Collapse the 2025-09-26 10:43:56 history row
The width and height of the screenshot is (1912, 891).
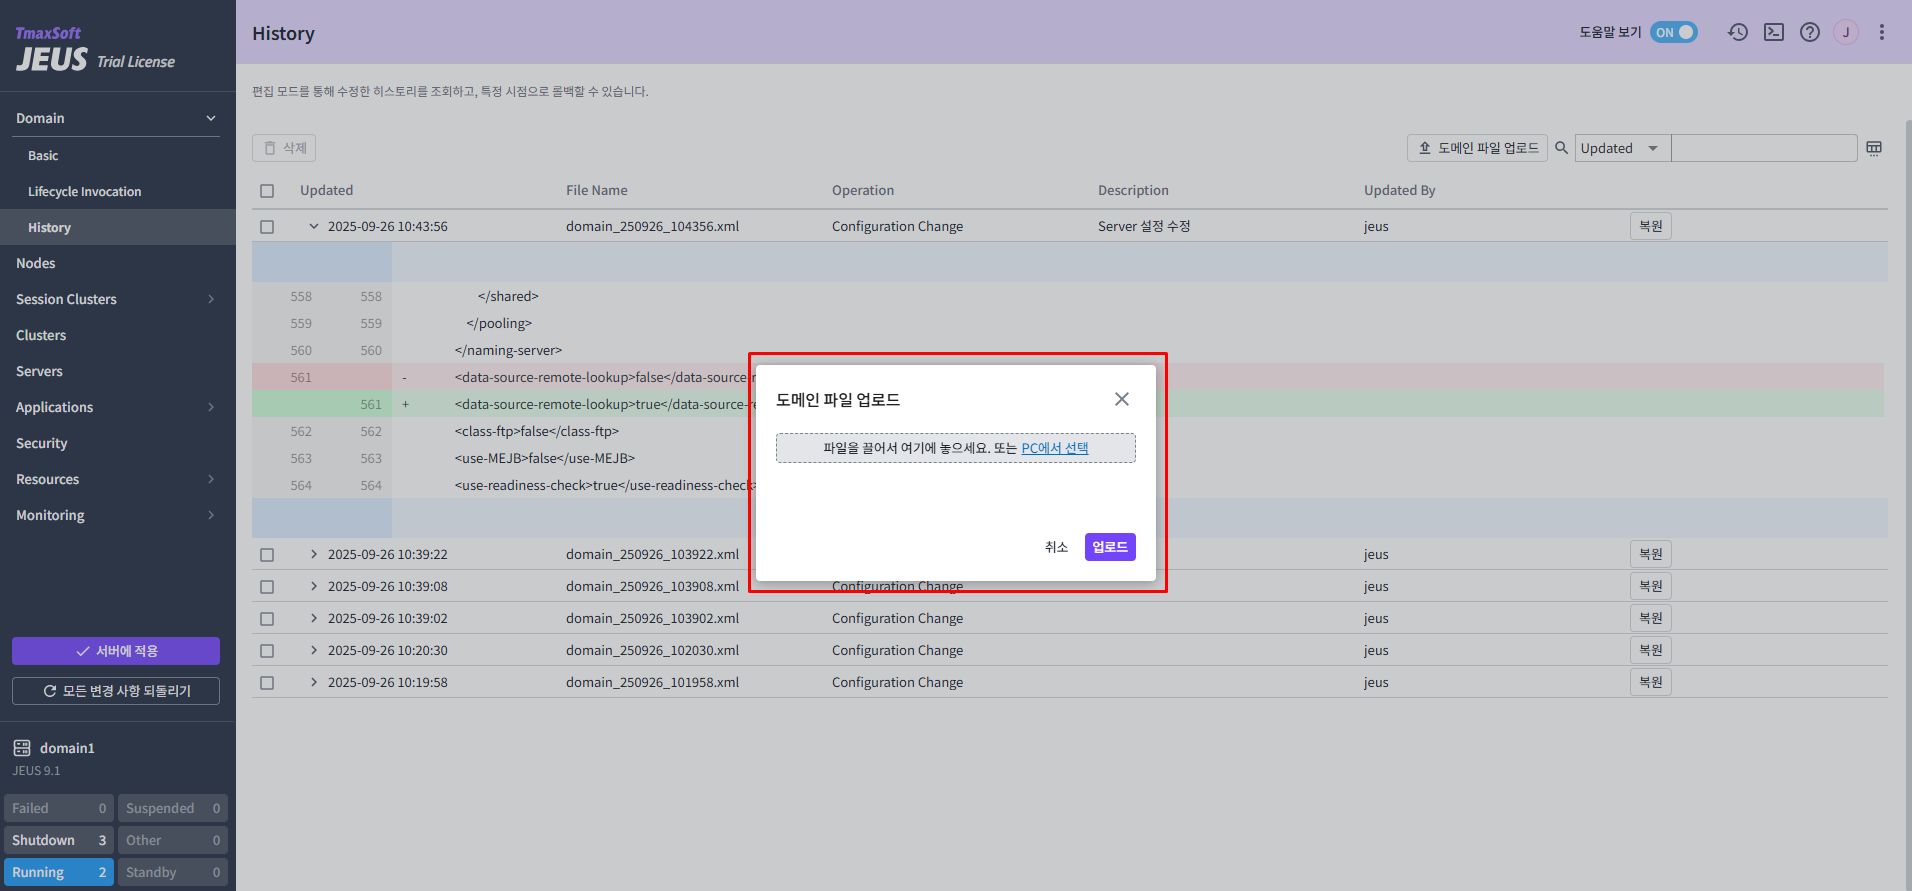314,227
